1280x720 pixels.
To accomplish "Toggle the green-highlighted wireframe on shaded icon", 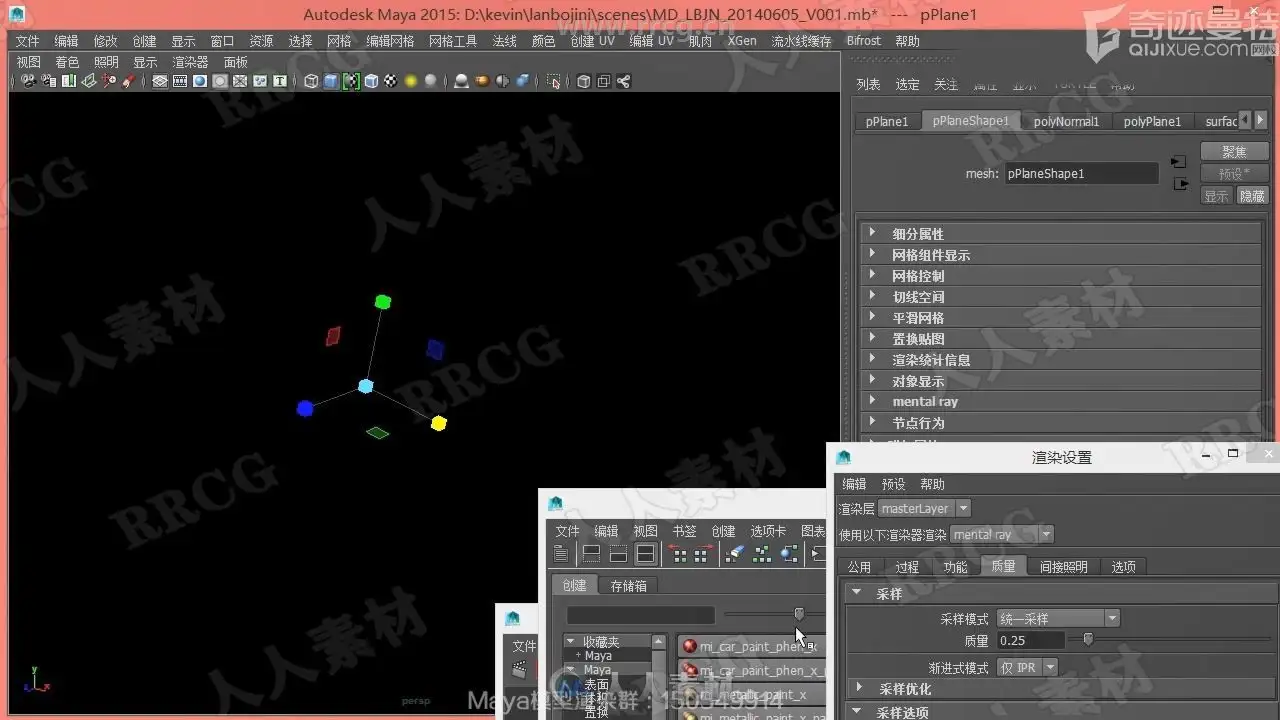I will pyautogui.click(x=351, y=81).
